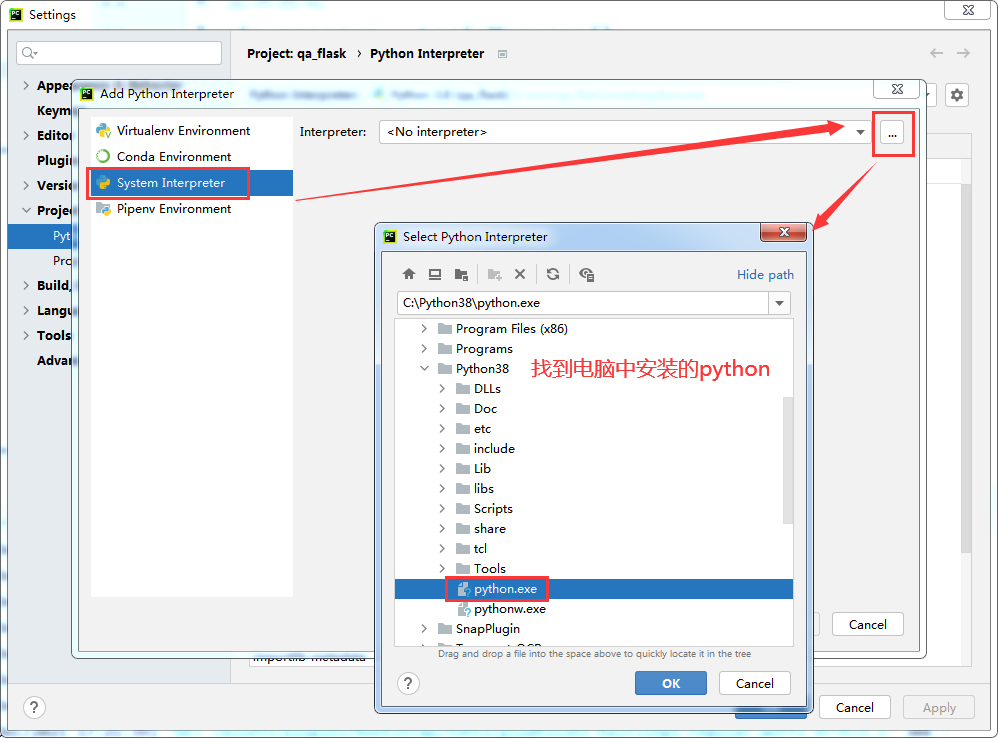This screenshot has height=738, width=998.
Task: Confirm with OK in Select Python Interpreter
Action: tap(671, 683)
